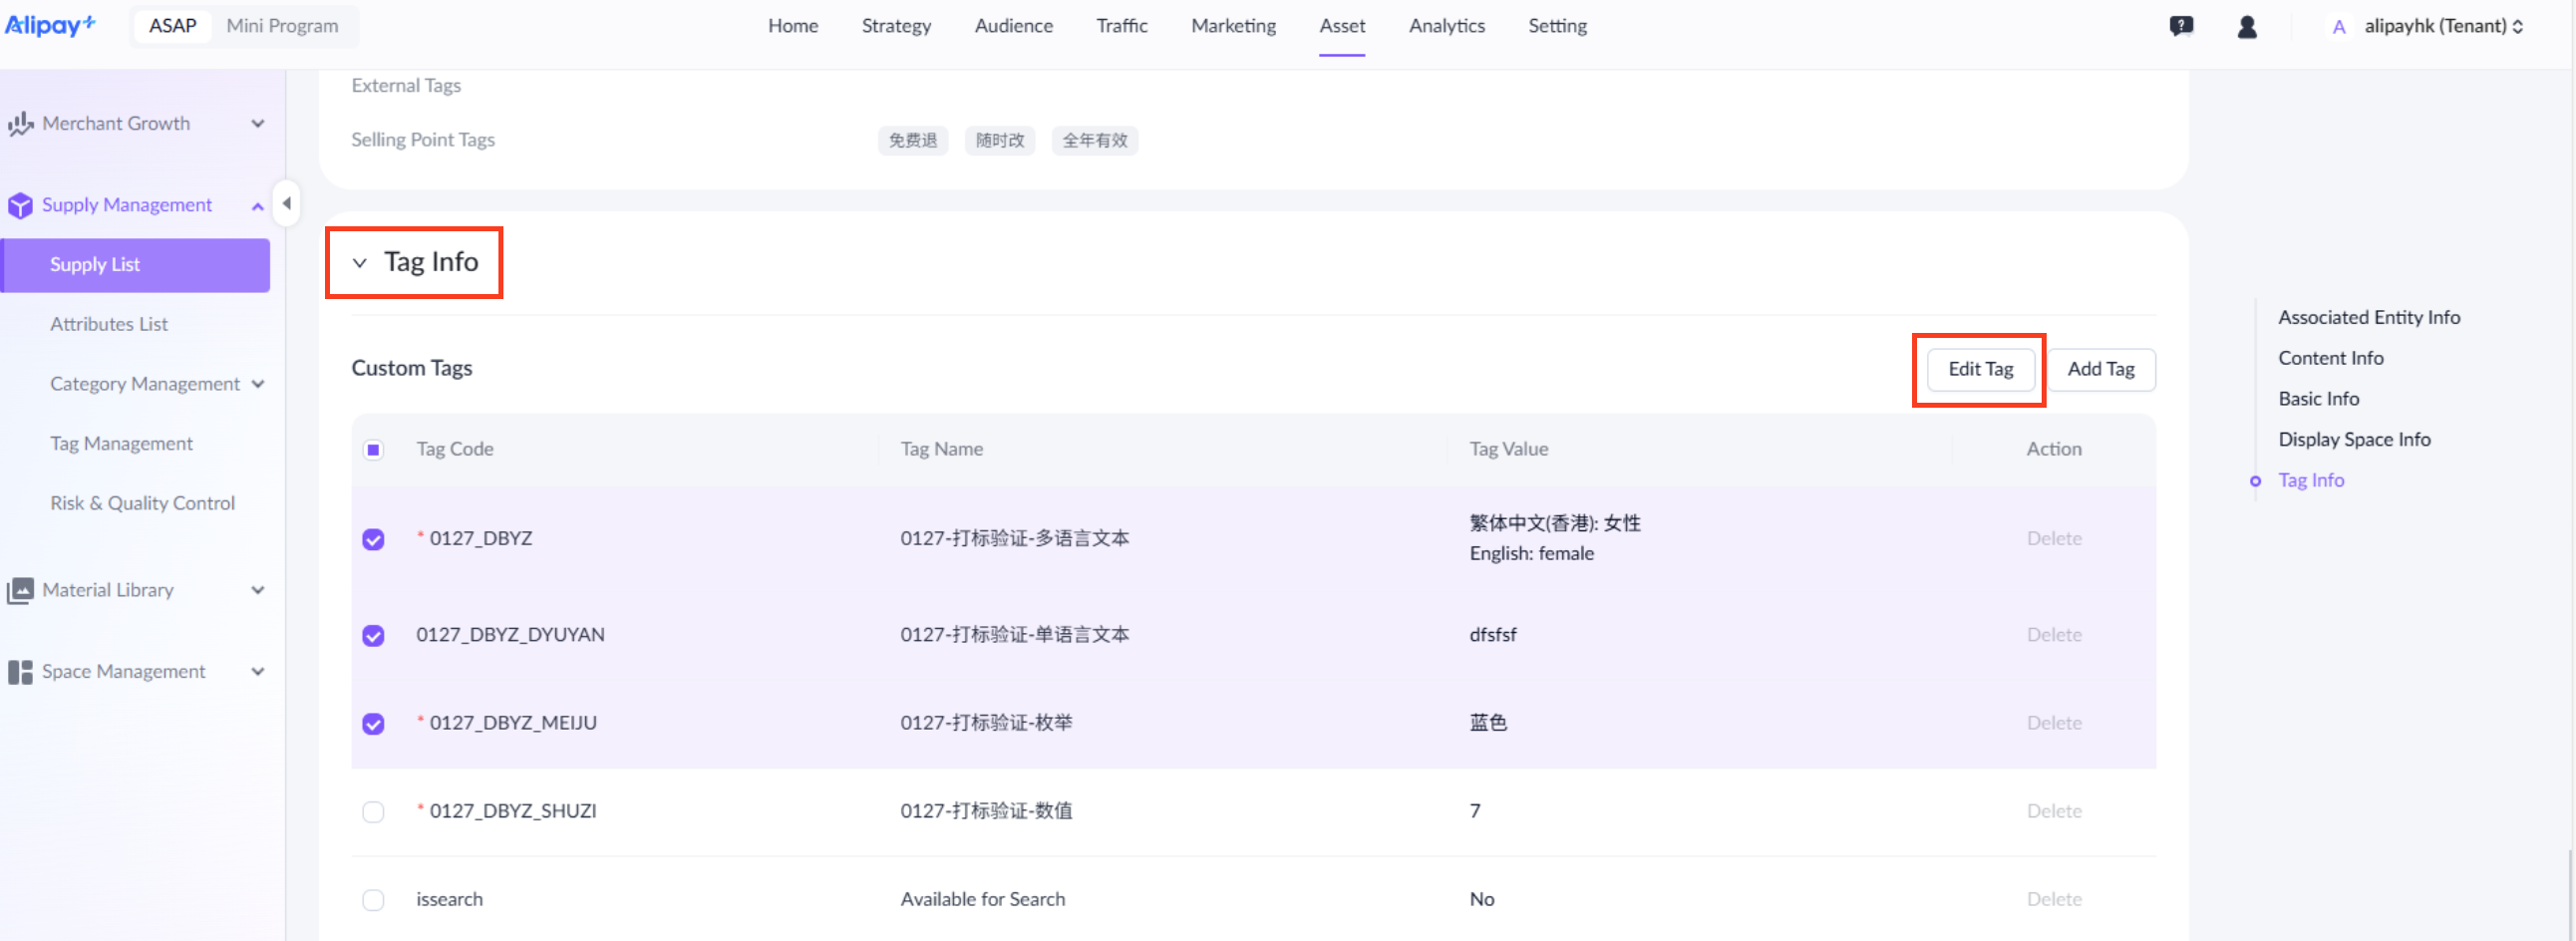Click the Alipay+ logo

[x=50, y=25]
